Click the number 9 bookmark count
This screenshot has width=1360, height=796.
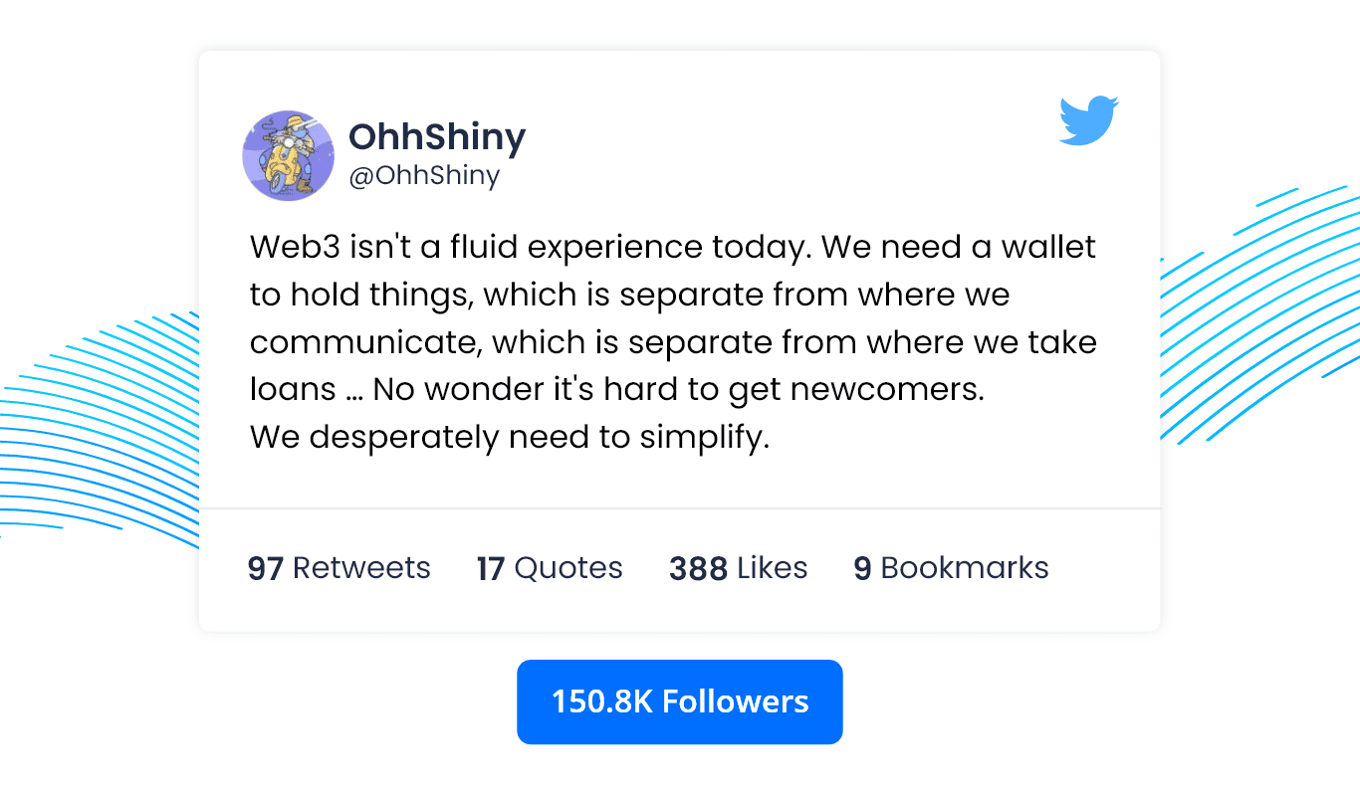[x=862, y=568]
